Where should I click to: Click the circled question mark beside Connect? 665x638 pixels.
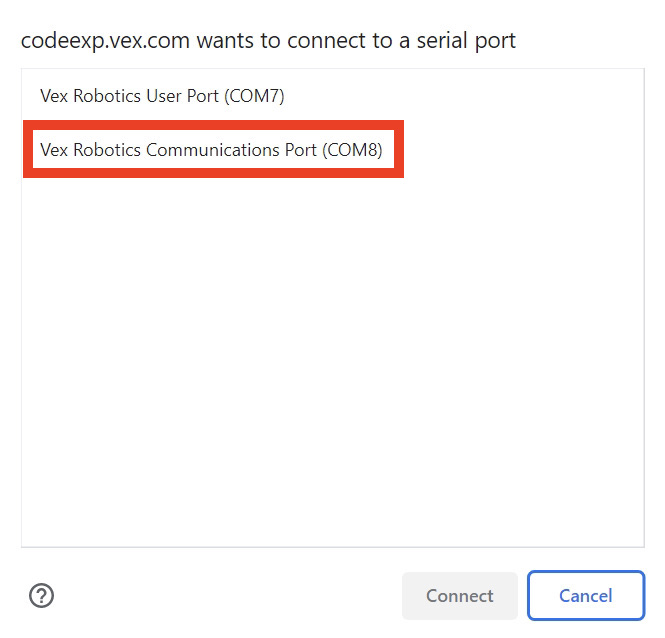(x=41, y=596)
